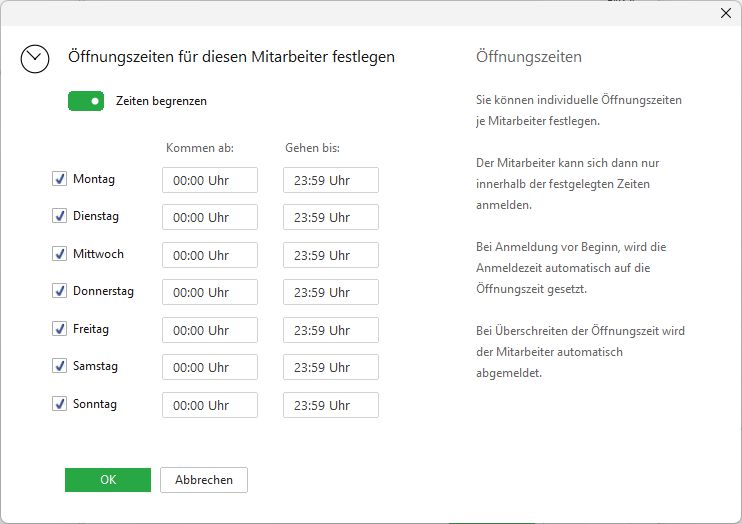Screen dimensions: 742x524
Task: Toggle the Zeiten begrenzen switch
Action: point(86,101)
